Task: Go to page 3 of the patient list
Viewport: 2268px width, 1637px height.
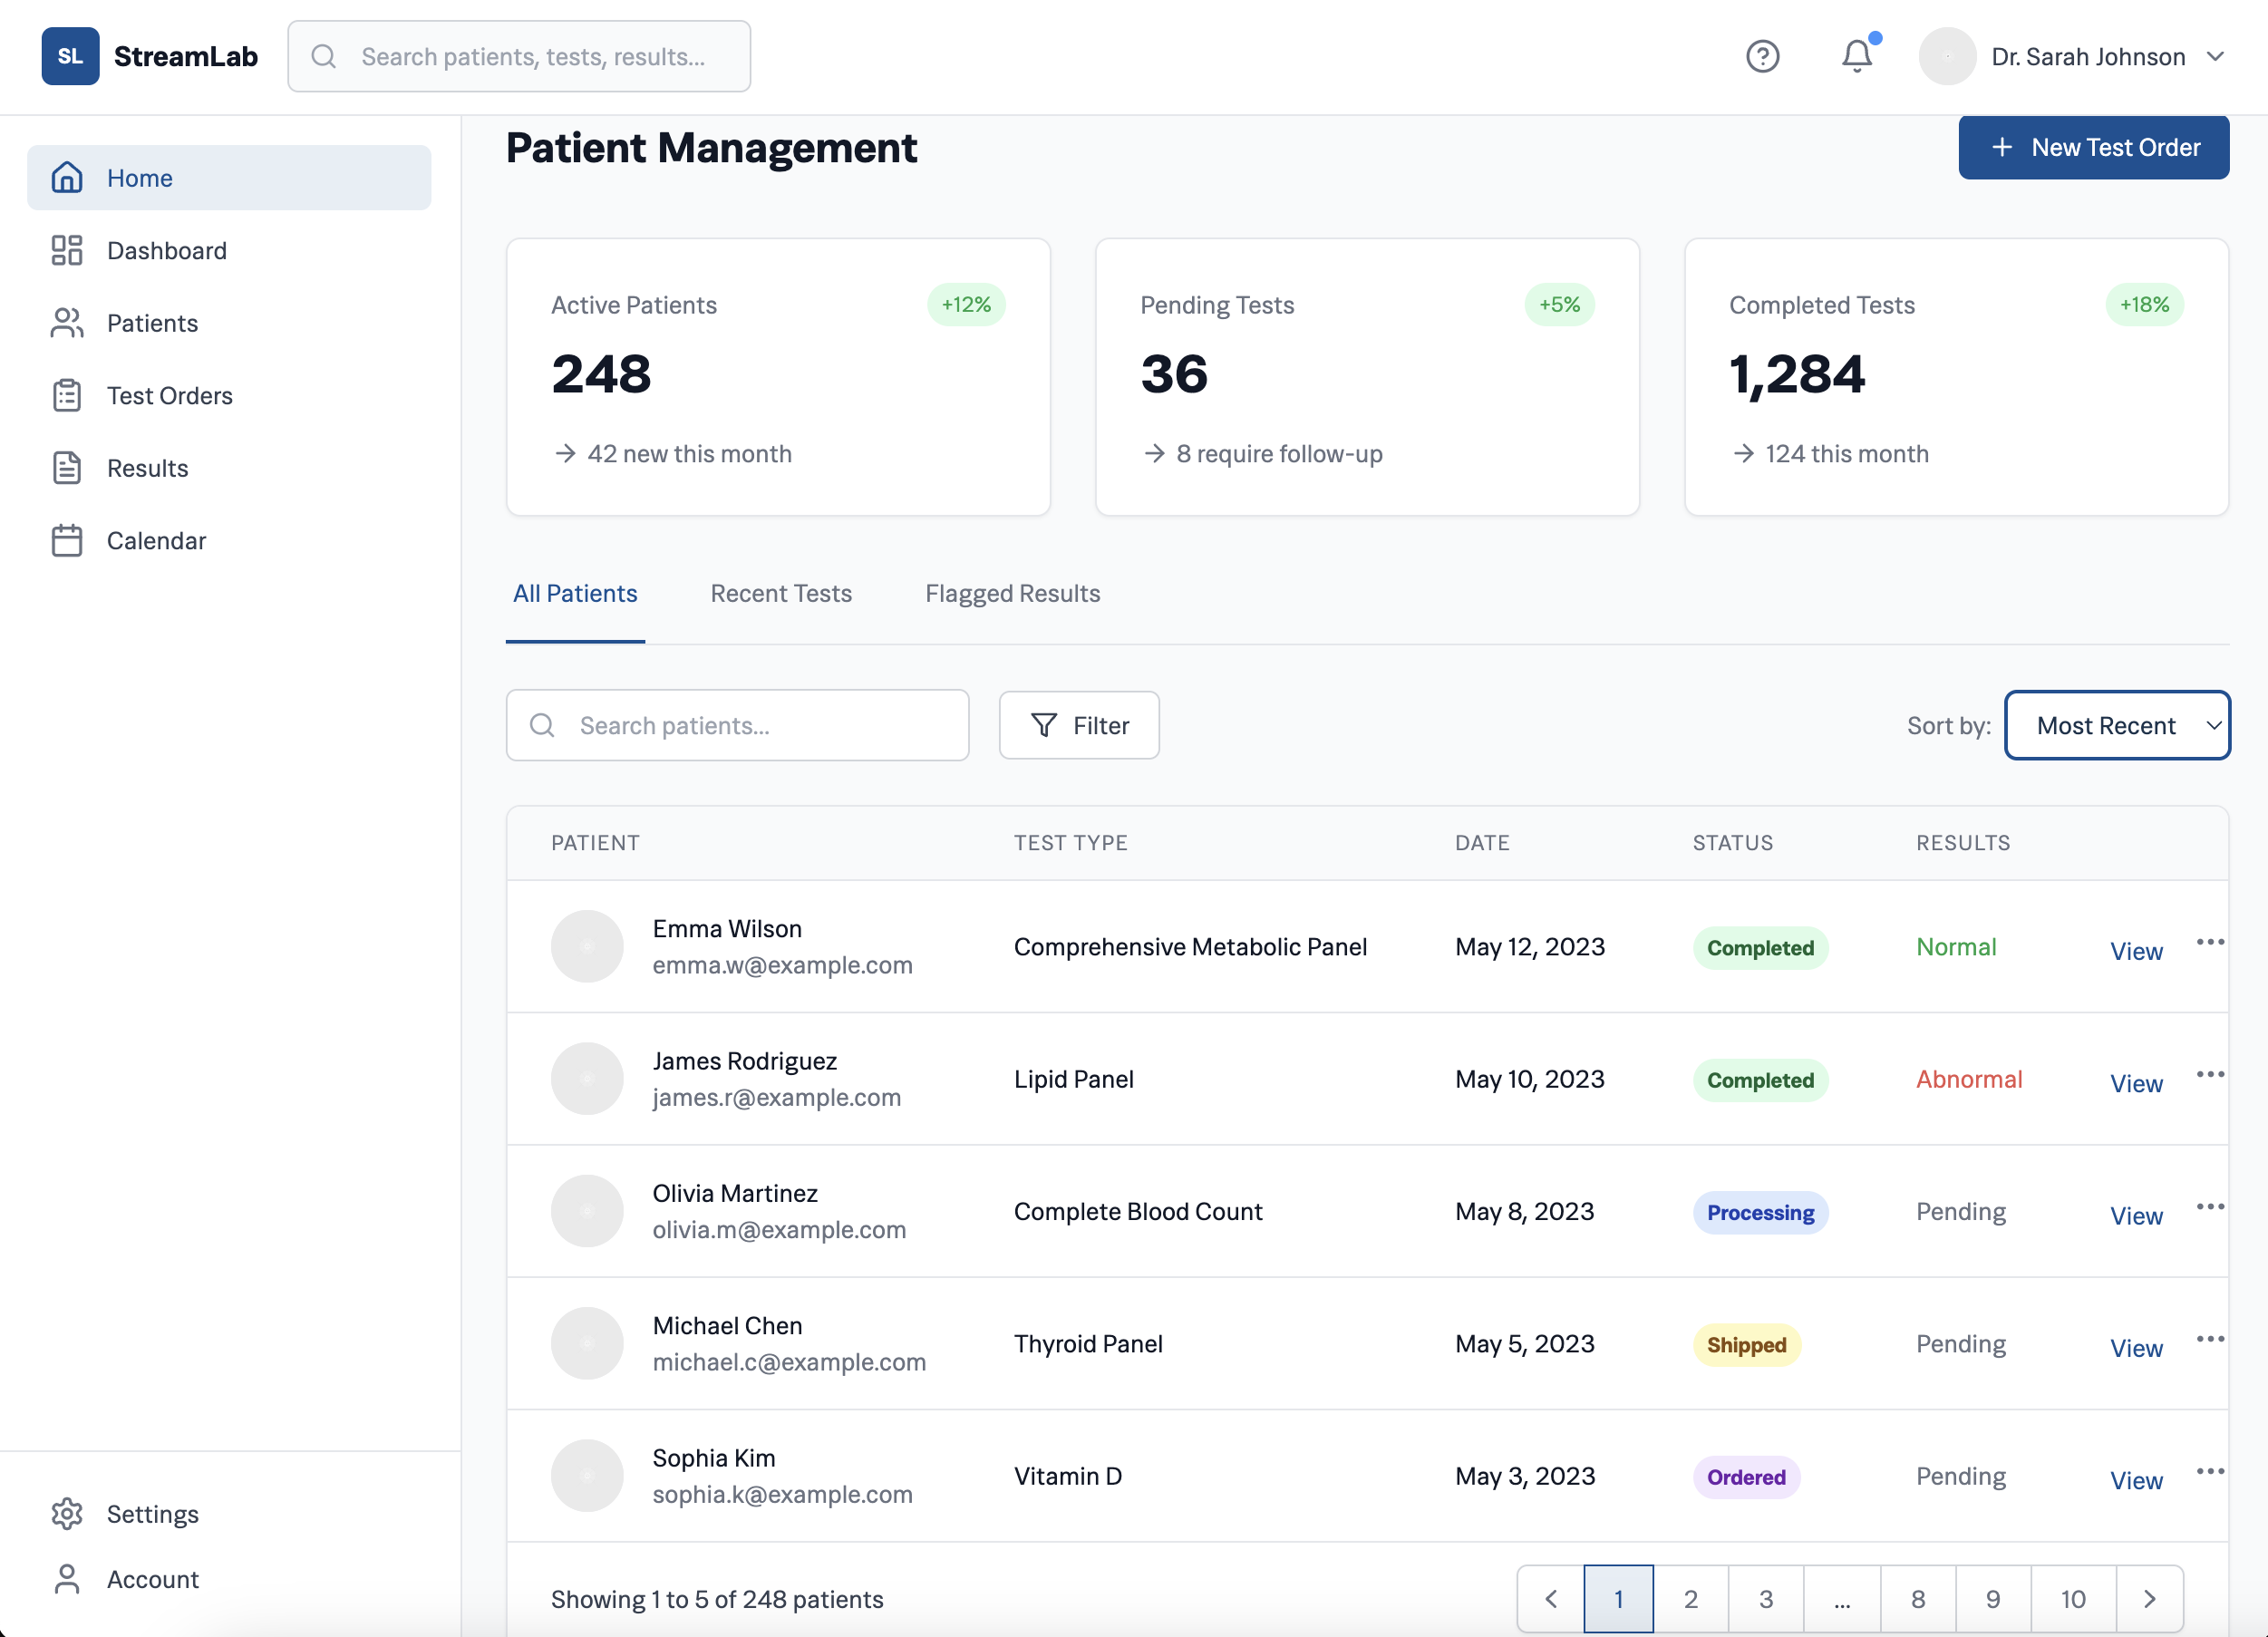Action: pyautogui.click(x=1766, y=1598)
